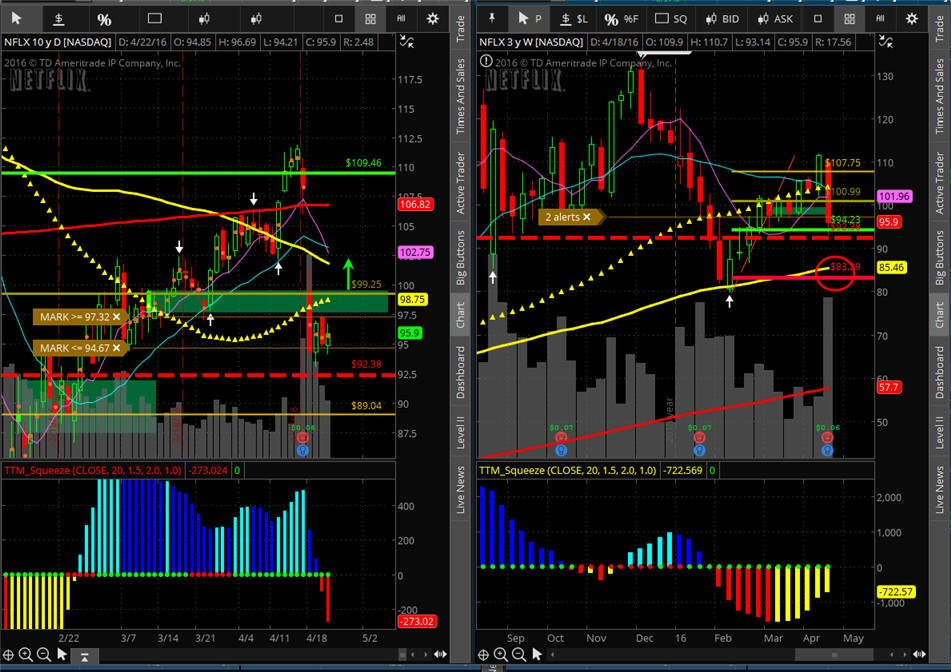Click the ASK candlestick button
951x672 pixels.
775,19
